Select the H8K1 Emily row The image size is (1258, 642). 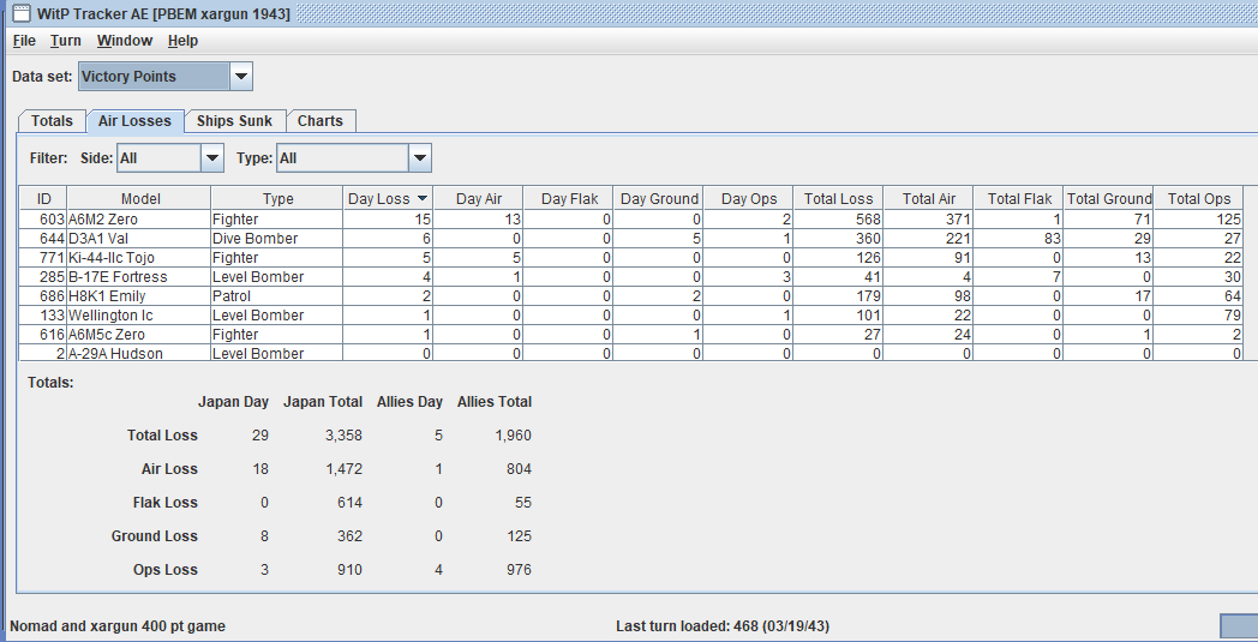pos(631,296)
